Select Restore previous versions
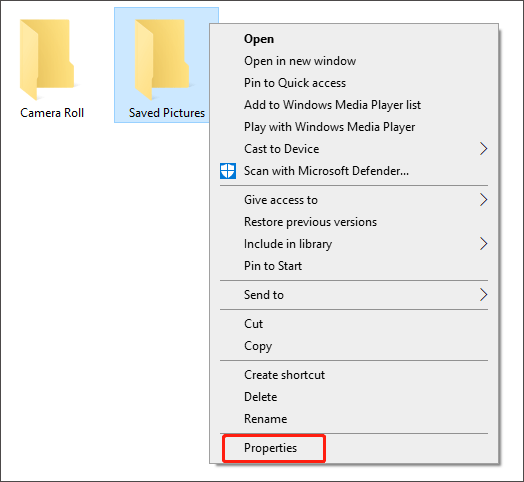Image resolution: width=524 pixels, height=482 pixels. coord(310,222)
